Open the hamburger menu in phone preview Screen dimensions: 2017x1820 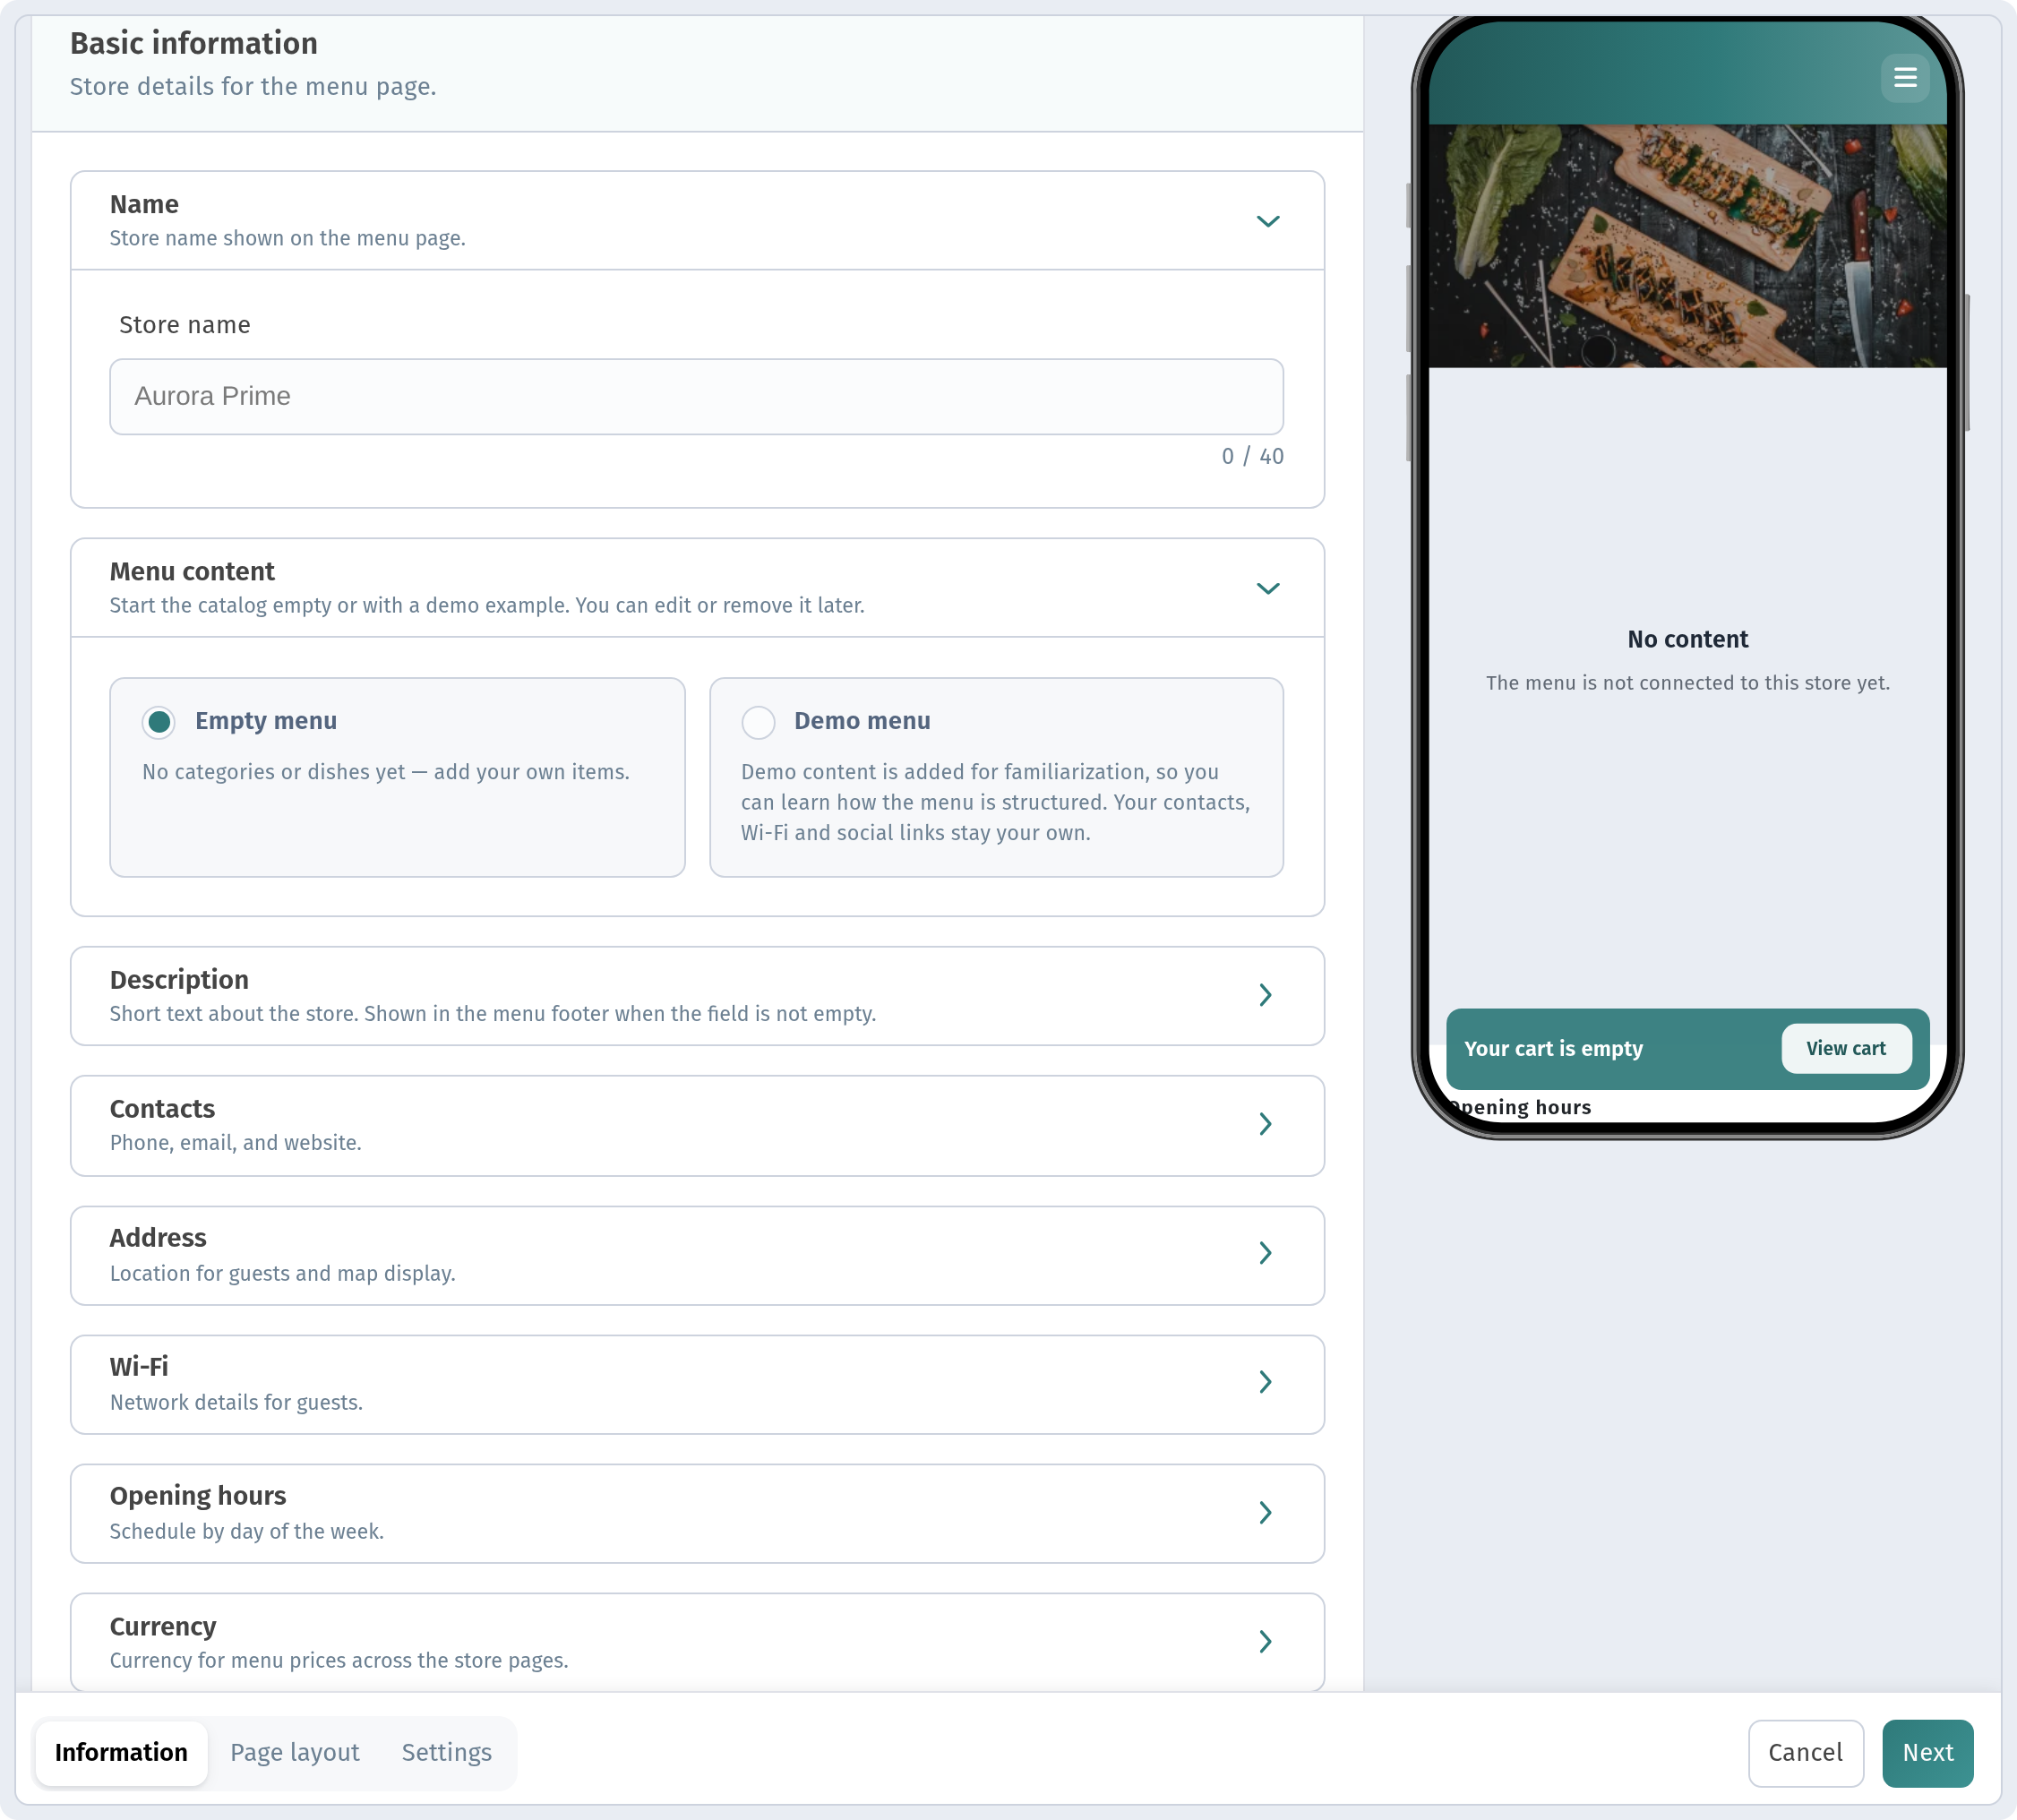(x=1904, y=77)
